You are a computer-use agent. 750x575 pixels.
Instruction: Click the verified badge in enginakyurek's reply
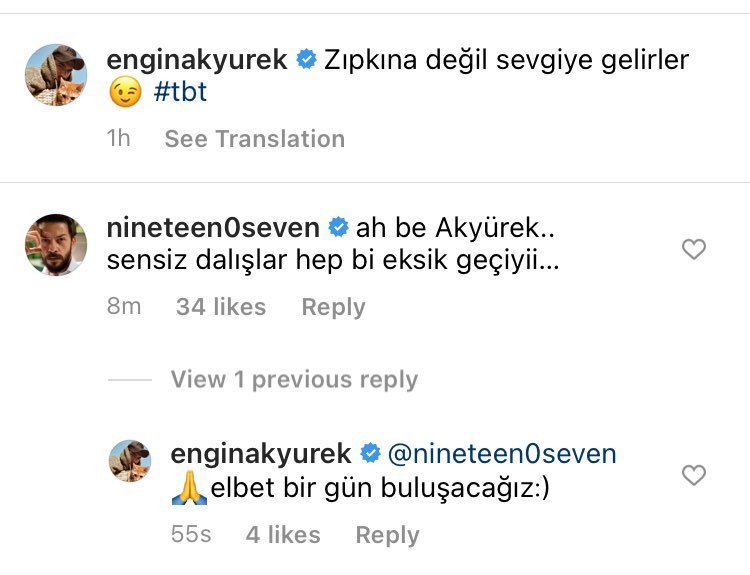369,454
